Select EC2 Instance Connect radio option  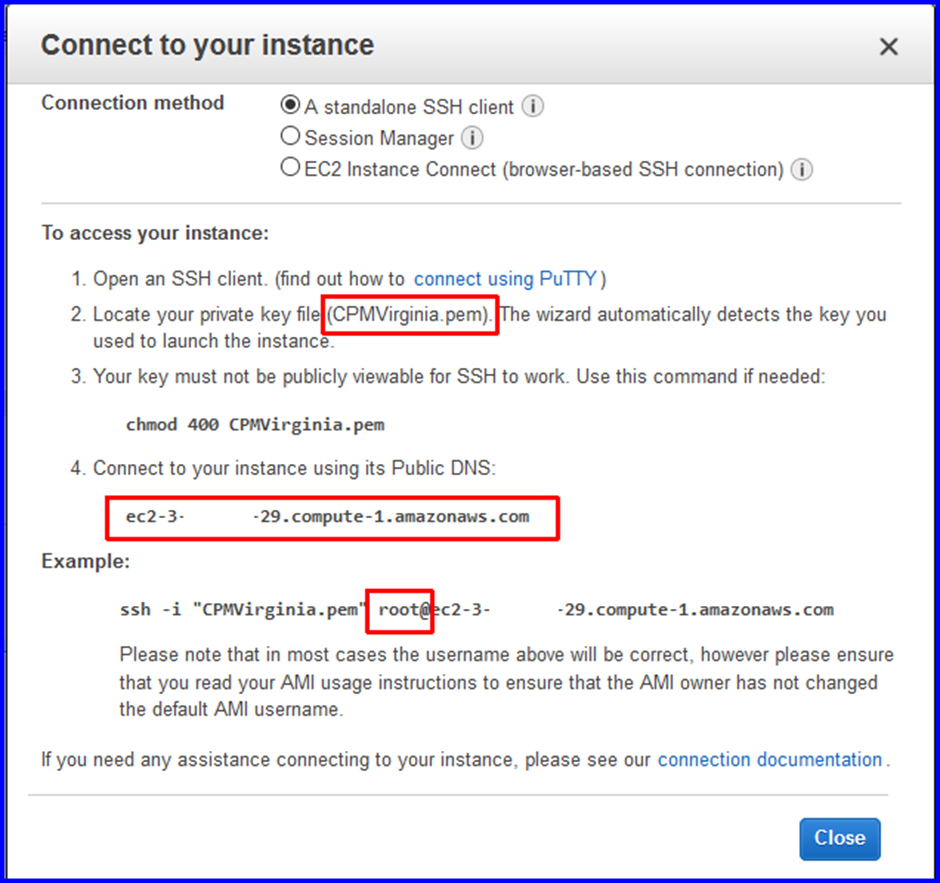(290, 169)
